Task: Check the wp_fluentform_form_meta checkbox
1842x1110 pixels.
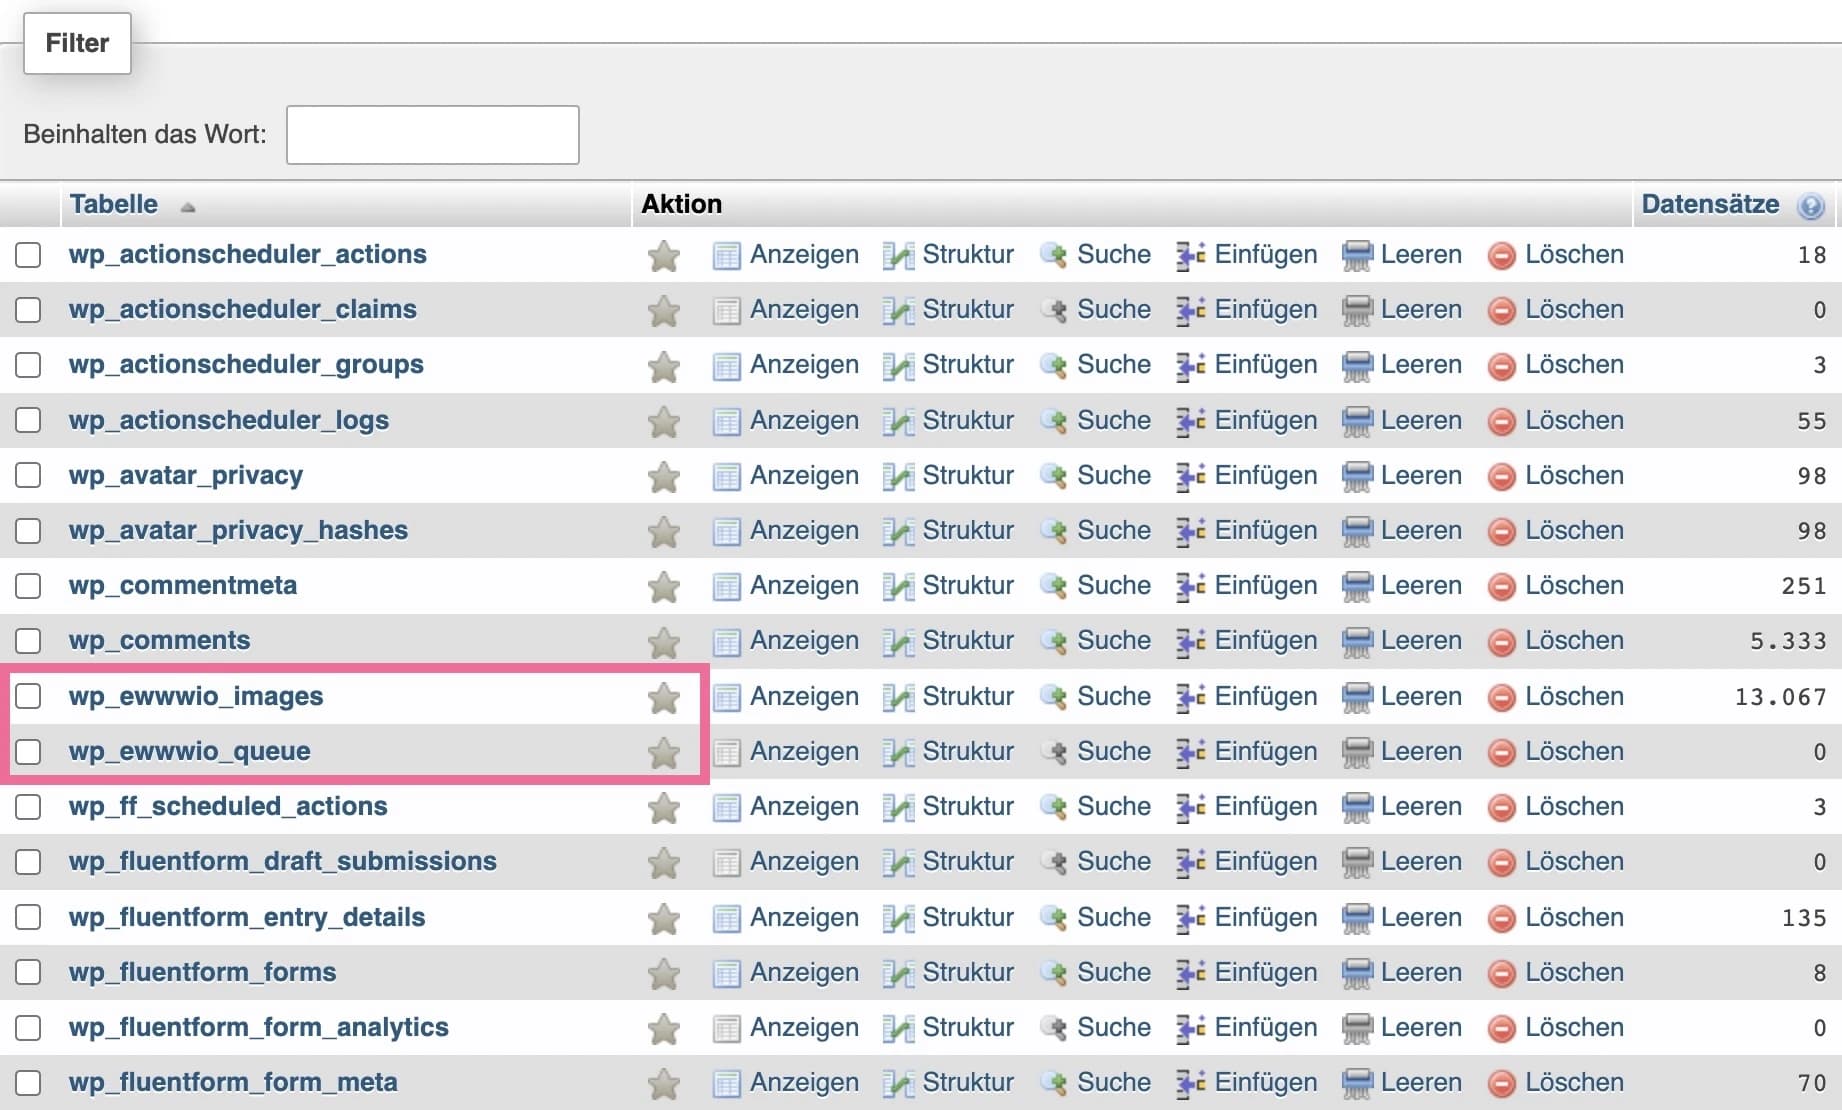Action: click(x=28, y=1083)
